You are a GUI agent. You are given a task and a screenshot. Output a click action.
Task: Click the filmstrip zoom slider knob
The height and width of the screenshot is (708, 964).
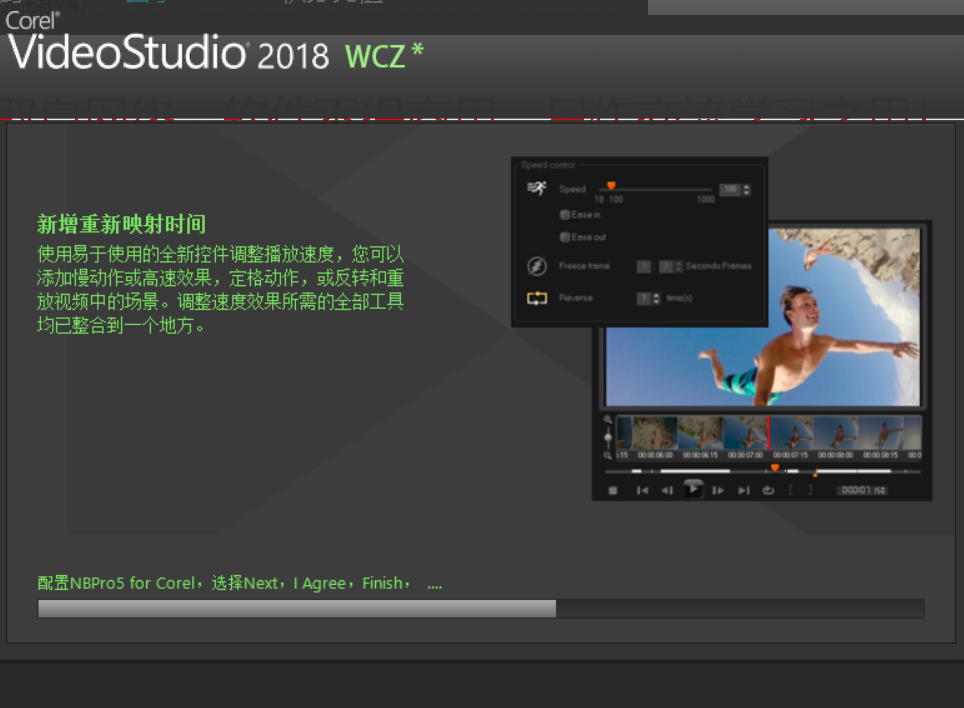pyautogui.click(x=607, y=437)
